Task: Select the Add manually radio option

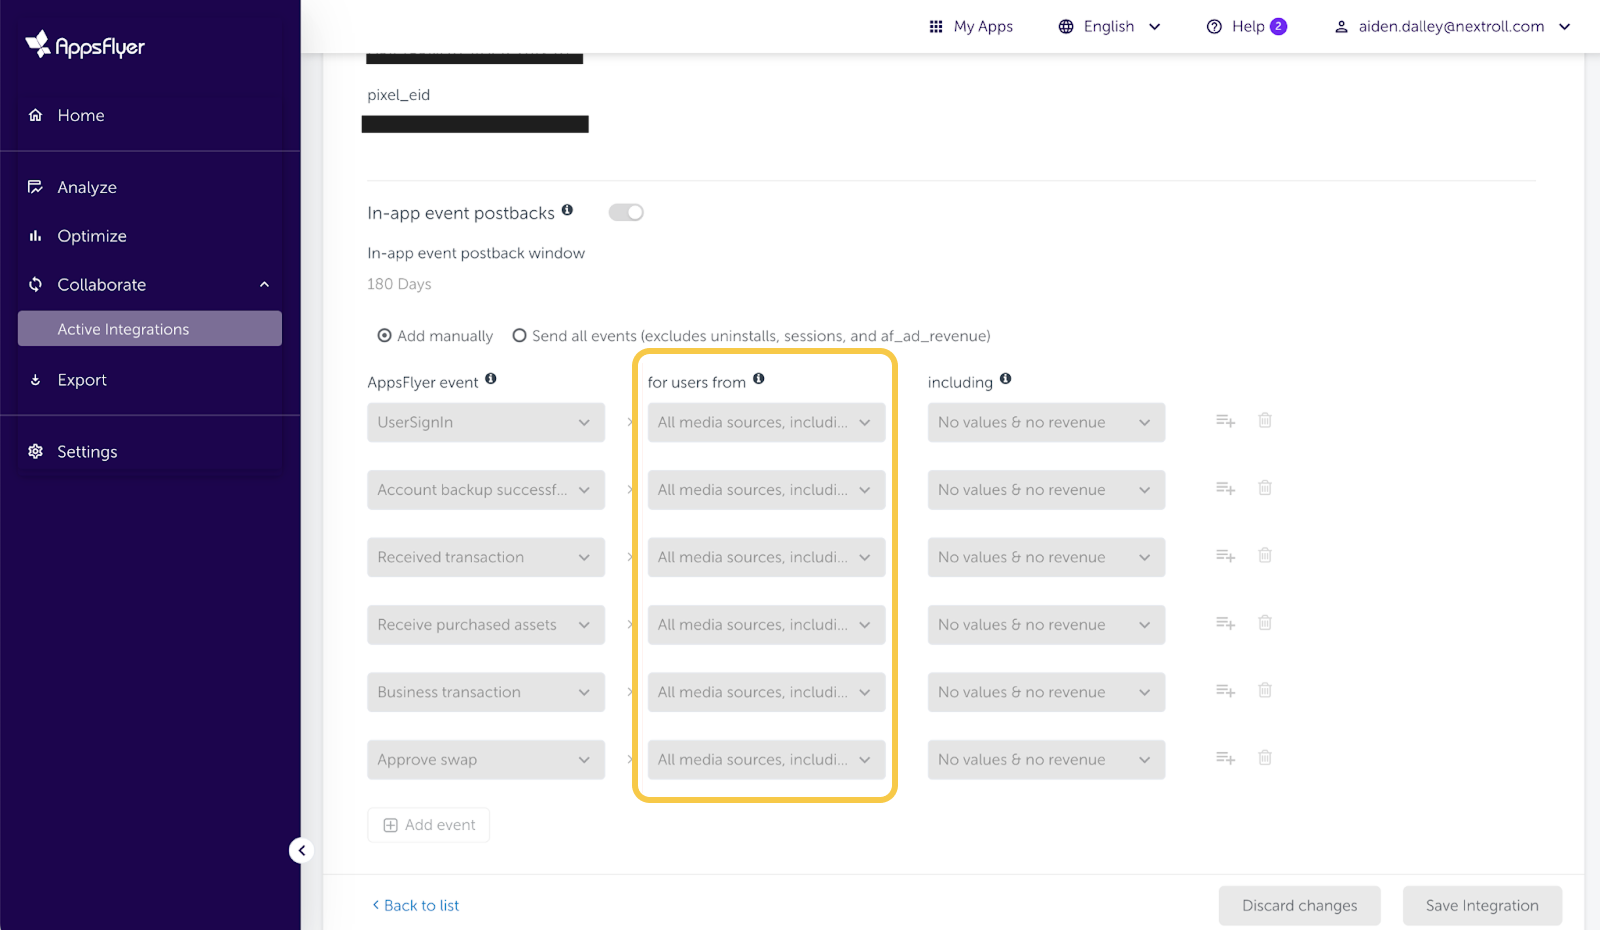Action: [385, 336]
